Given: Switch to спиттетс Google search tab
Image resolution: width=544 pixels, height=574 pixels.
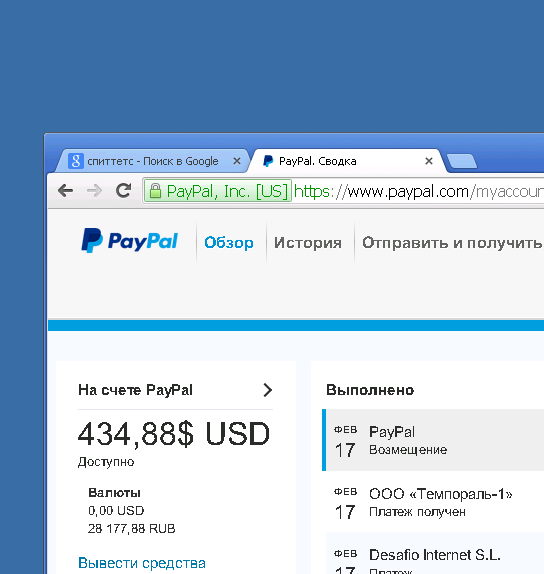Looking at the screenshot, I should 153,161.
